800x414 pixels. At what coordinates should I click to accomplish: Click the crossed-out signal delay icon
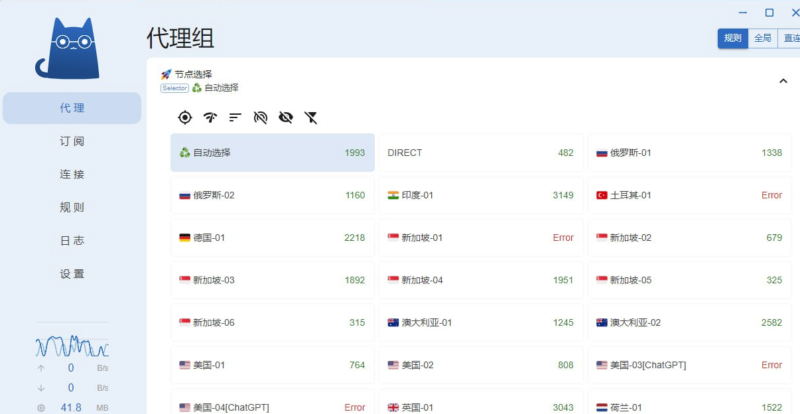pyautogui.click(x=261, y=118)
